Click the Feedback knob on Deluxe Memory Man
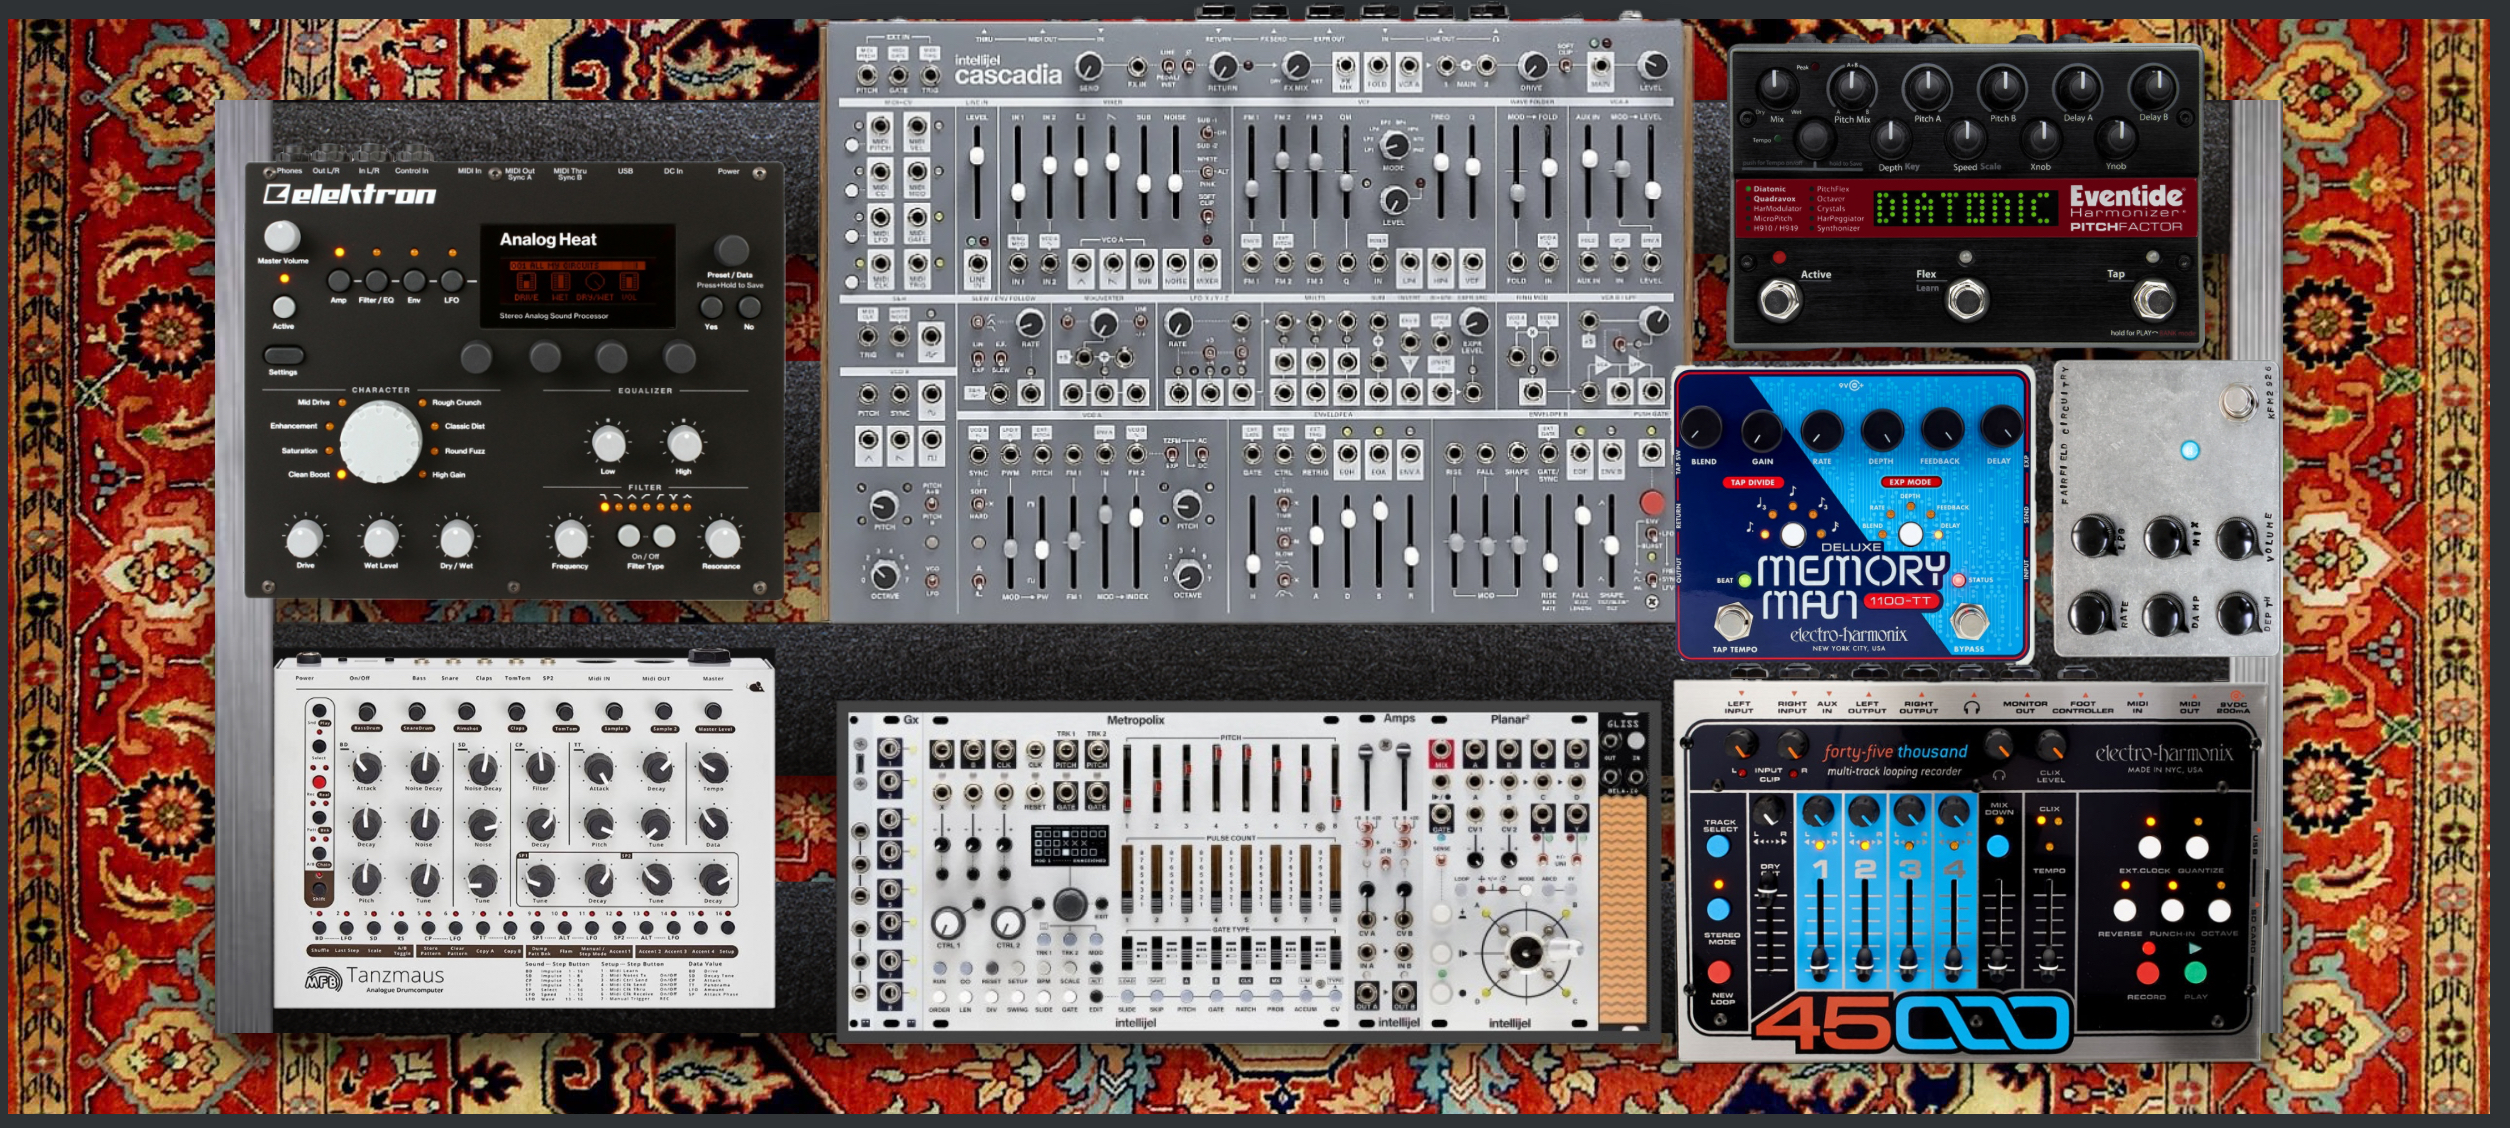Viewport: 2510px width, 1128px height. (1941, 429)
